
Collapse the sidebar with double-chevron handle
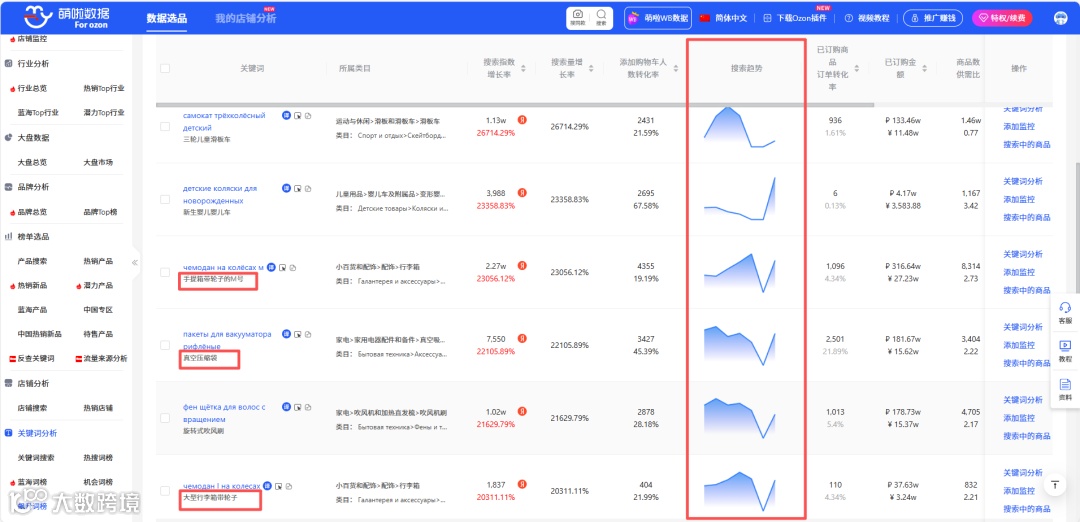[x=135, y=262]
